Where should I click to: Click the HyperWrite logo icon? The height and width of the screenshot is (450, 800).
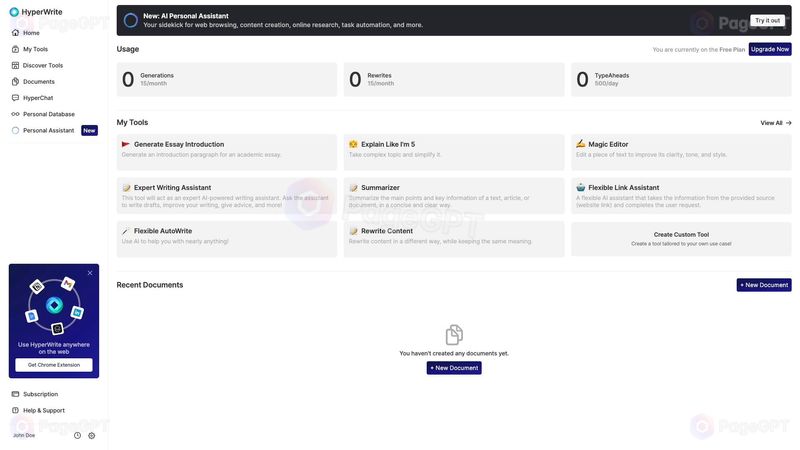click(x=14, y=12)
